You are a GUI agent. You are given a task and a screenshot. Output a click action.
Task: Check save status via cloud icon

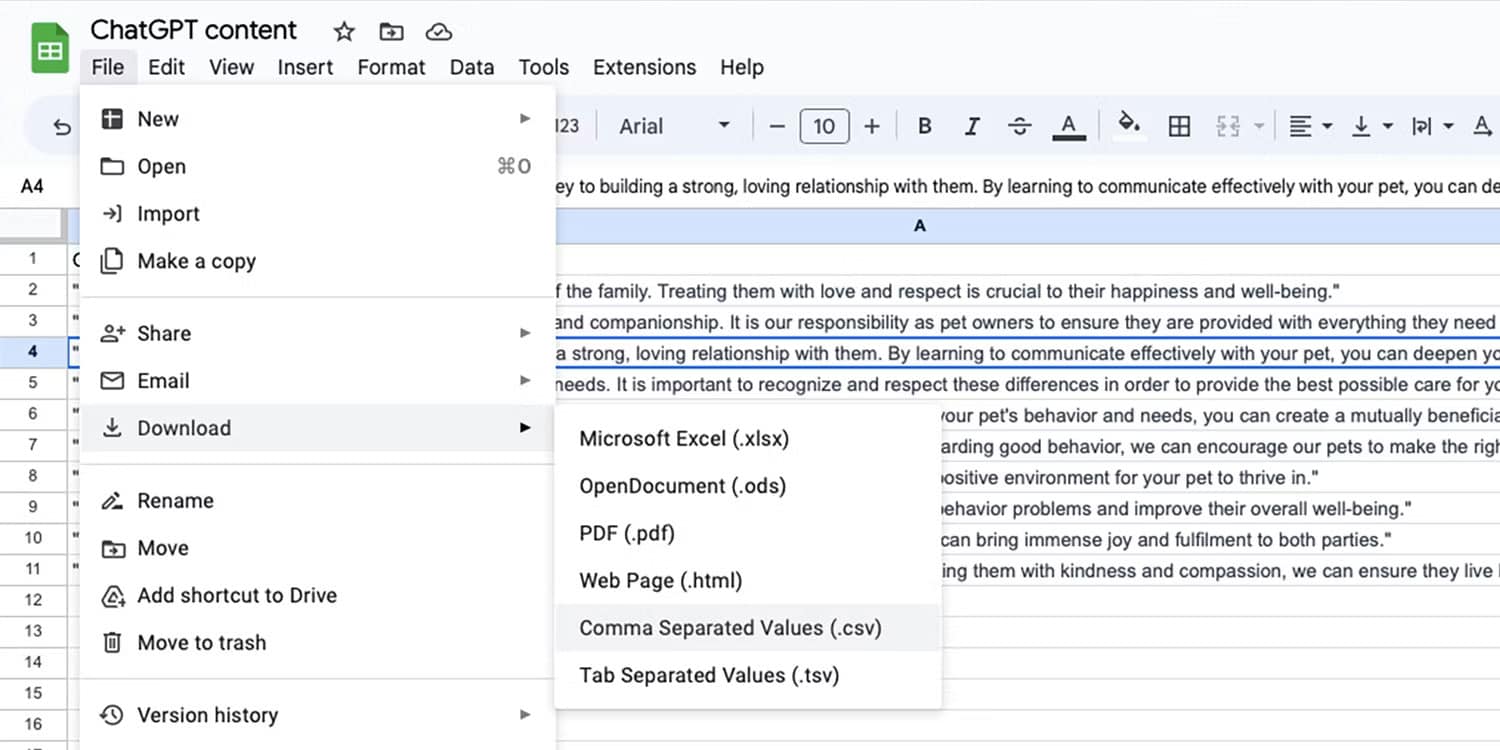(438, 31)
